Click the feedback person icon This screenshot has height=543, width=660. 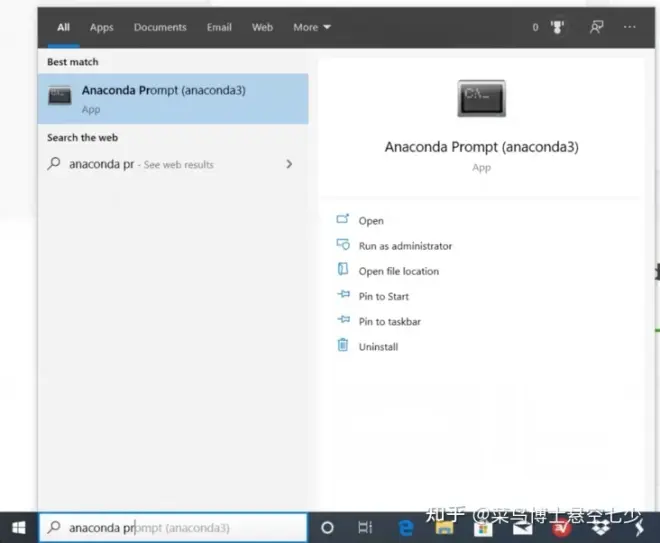596,27
